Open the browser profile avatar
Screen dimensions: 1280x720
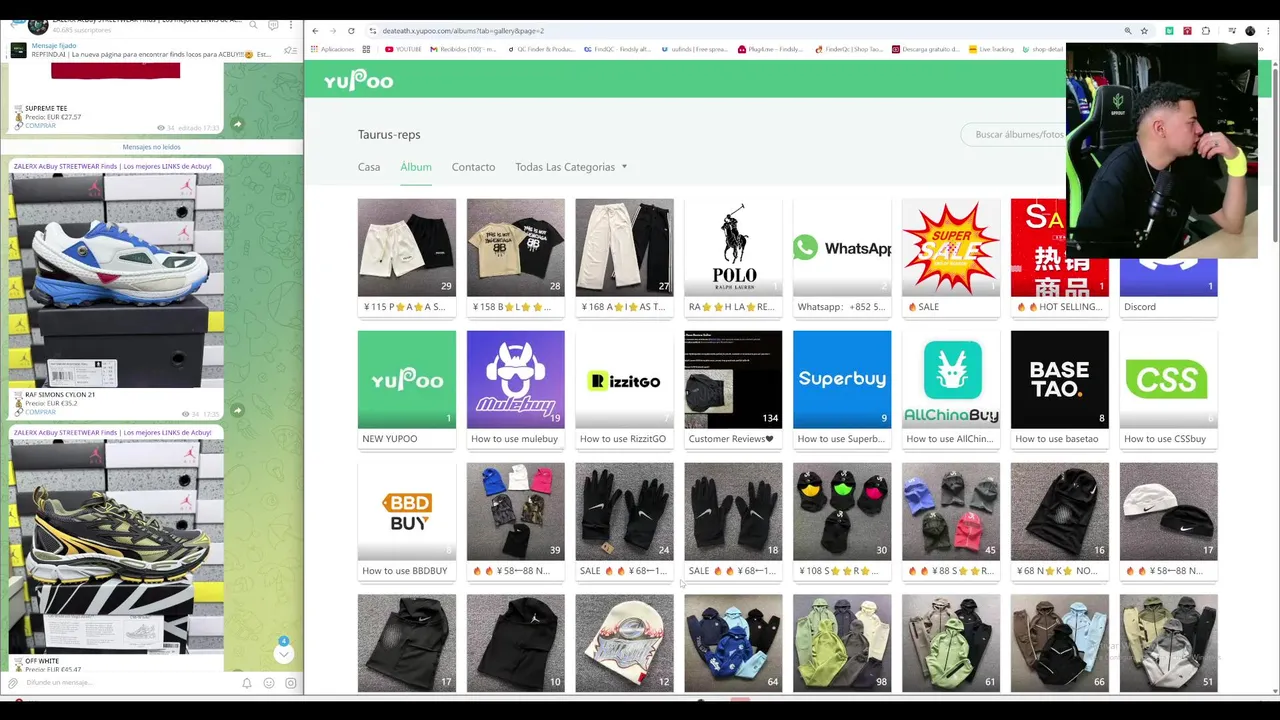[1250, 31]
